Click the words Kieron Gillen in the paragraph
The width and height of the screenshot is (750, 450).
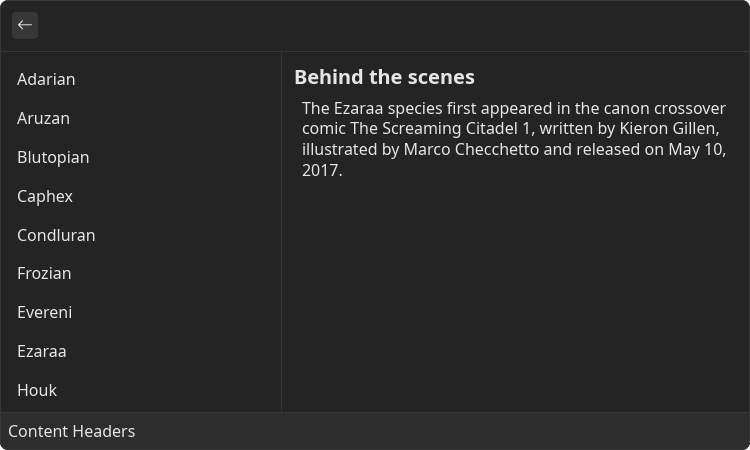click(x=669, y=129)
